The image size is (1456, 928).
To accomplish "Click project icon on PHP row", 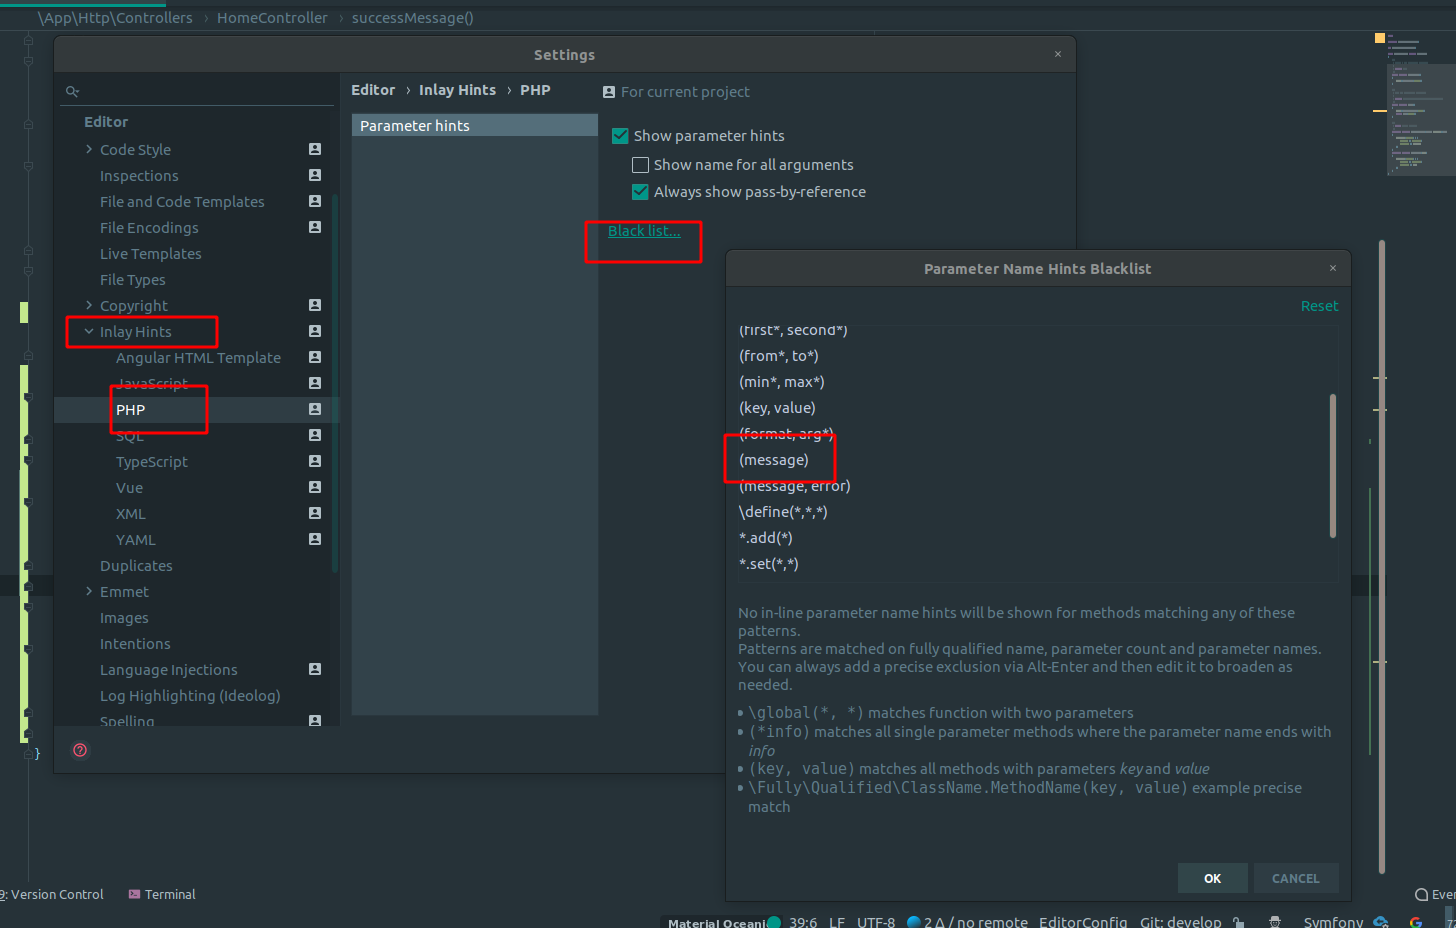I will coord(315,409).
